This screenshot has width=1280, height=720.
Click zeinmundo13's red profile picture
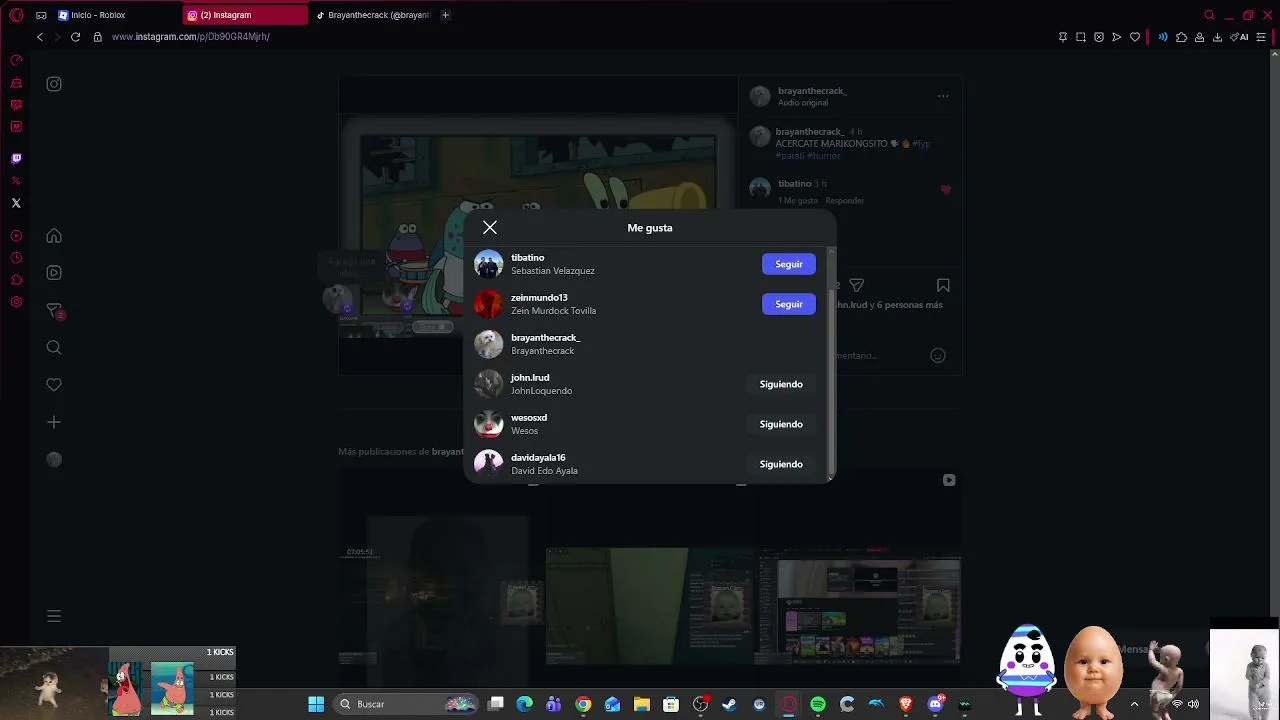coord(488,304)
